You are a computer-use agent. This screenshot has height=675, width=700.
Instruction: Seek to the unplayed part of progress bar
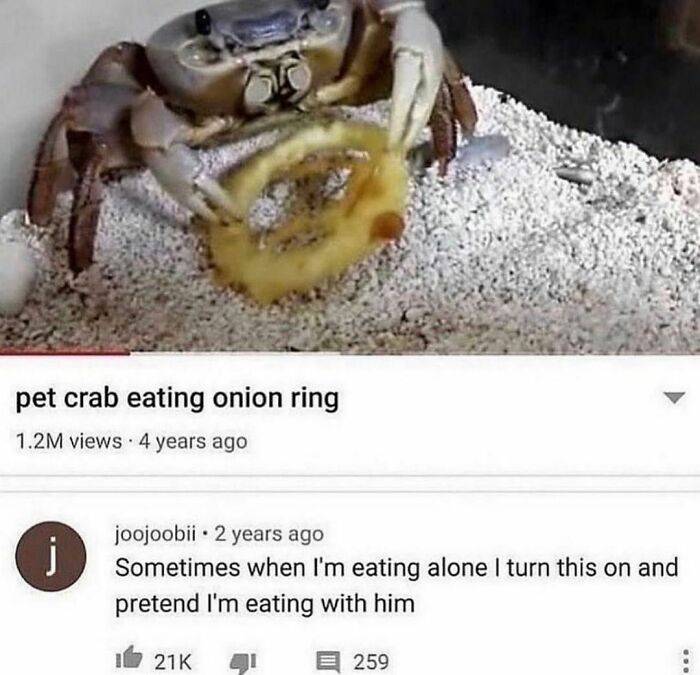click(x=415, y=353)
